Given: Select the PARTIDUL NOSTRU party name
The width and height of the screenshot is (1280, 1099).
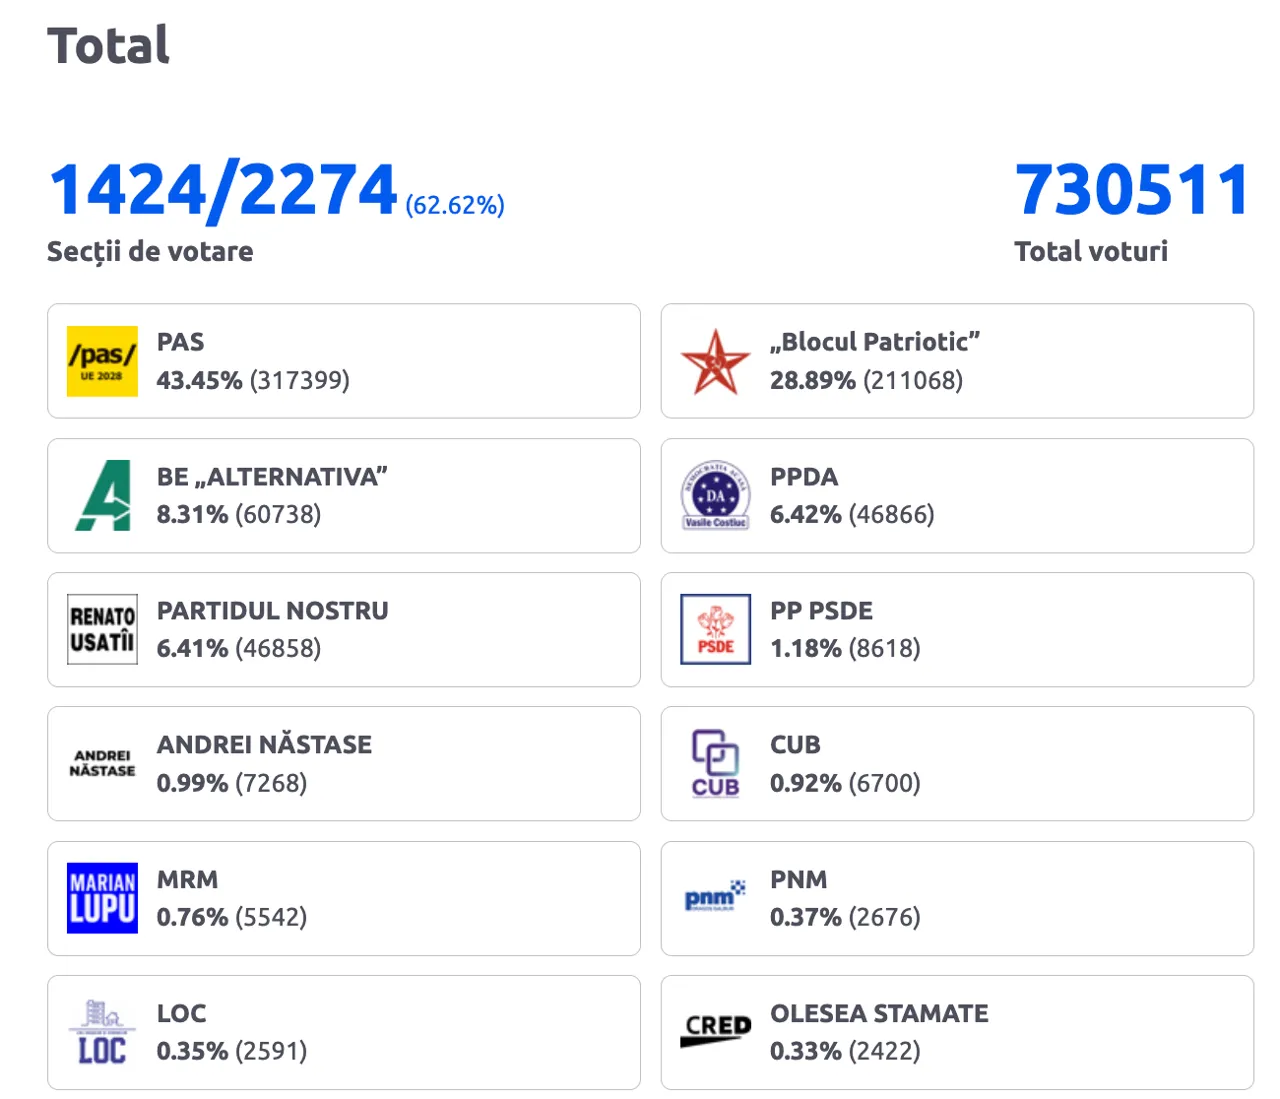Looking at the screenshot, I should coord(272,610).
